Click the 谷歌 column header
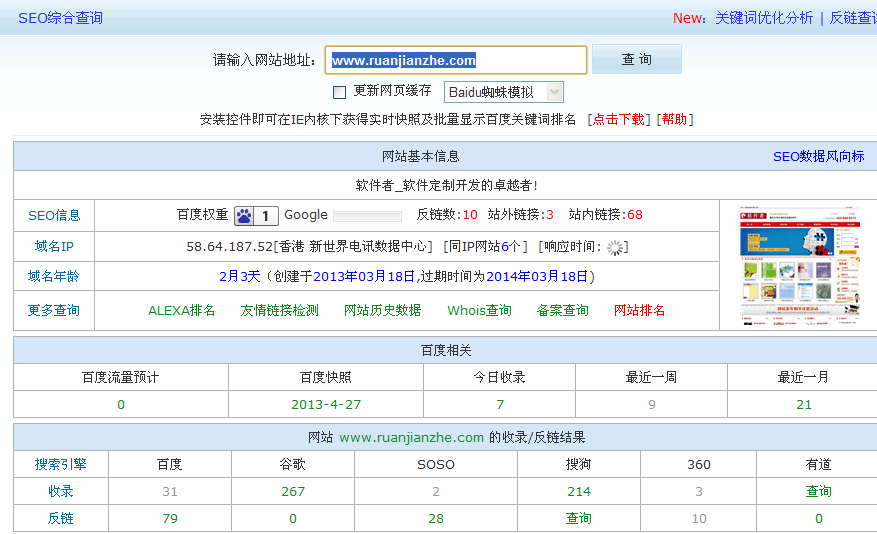Viewport: 877px width, 534px height. 293,465
